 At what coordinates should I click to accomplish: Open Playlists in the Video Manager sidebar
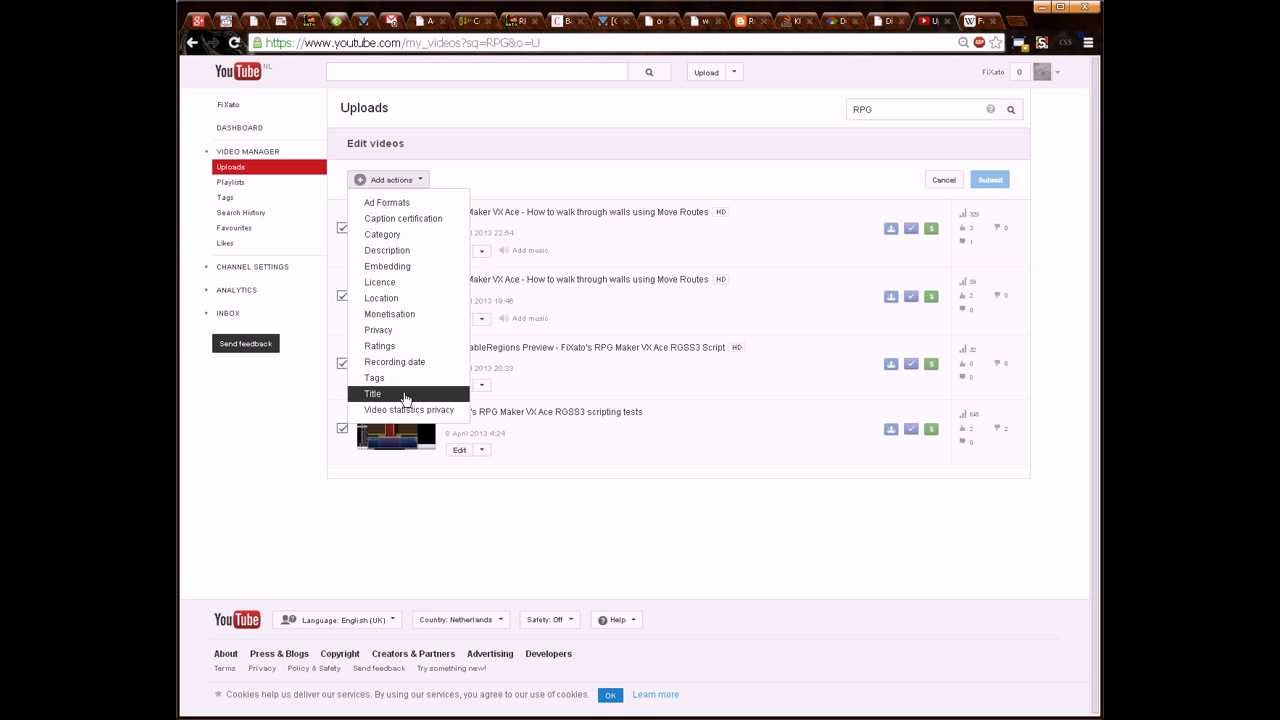pos(230,182)
